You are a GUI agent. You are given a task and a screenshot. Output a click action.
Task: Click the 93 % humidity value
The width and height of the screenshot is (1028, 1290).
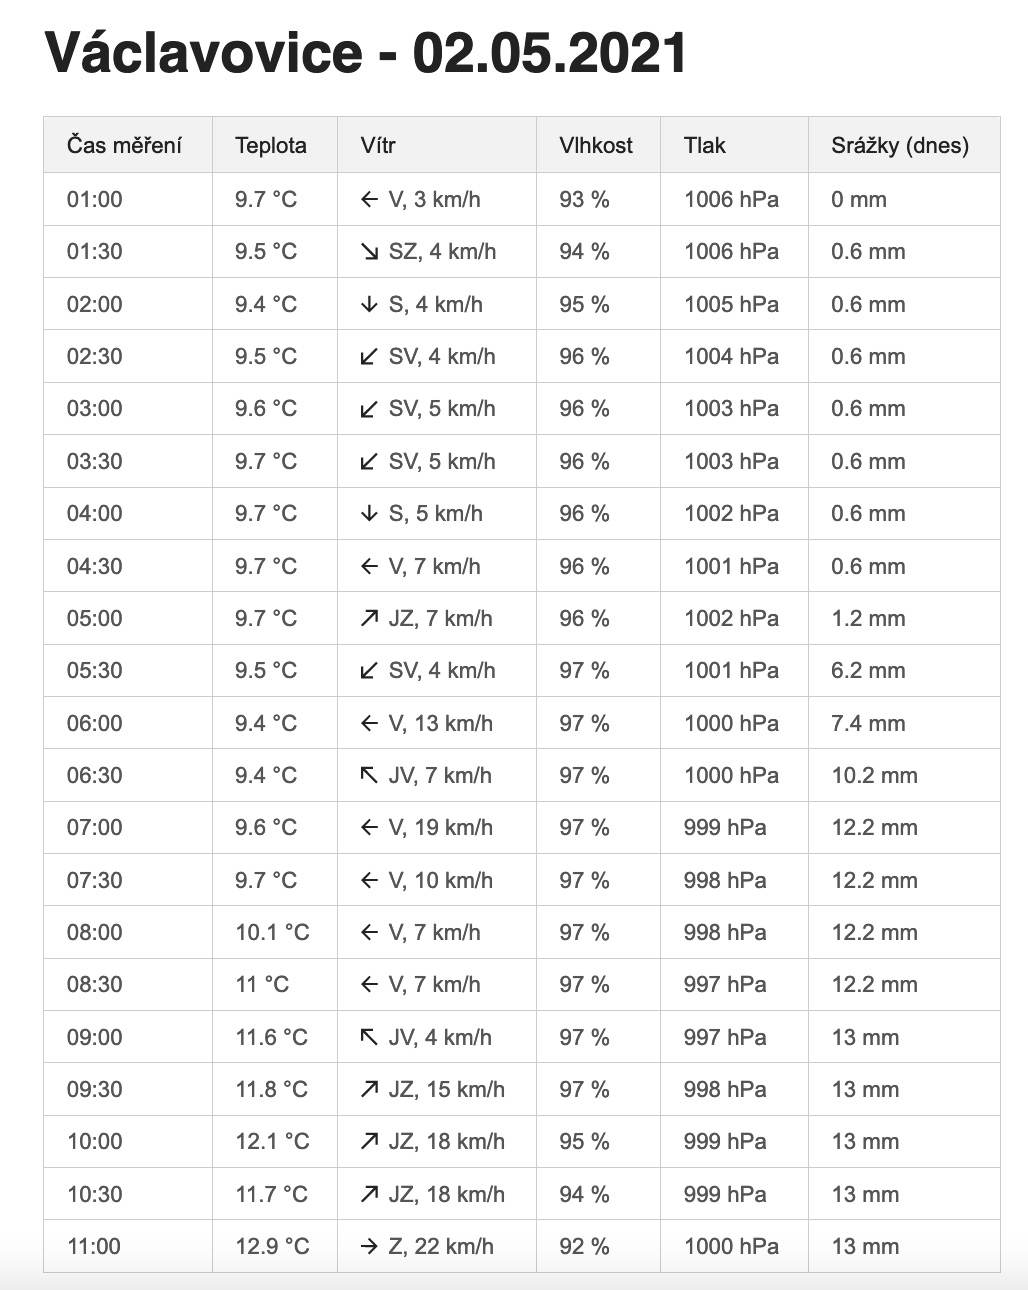tap(584, 200)
